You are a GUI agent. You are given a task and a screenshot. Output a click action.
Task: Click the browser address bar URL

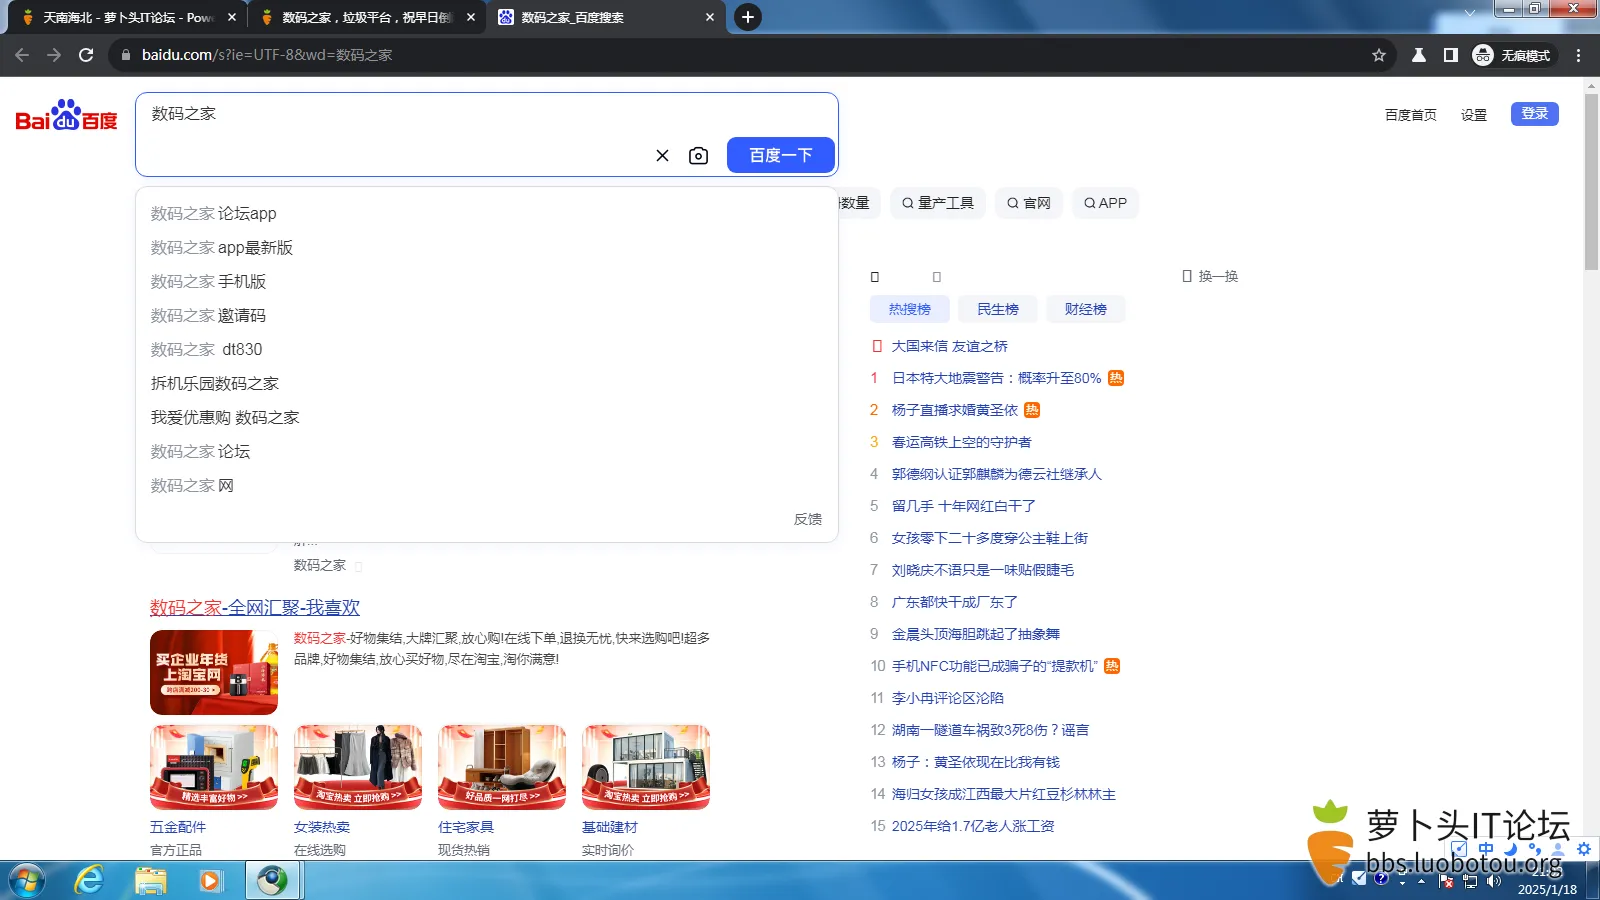[x=267, y=55]
